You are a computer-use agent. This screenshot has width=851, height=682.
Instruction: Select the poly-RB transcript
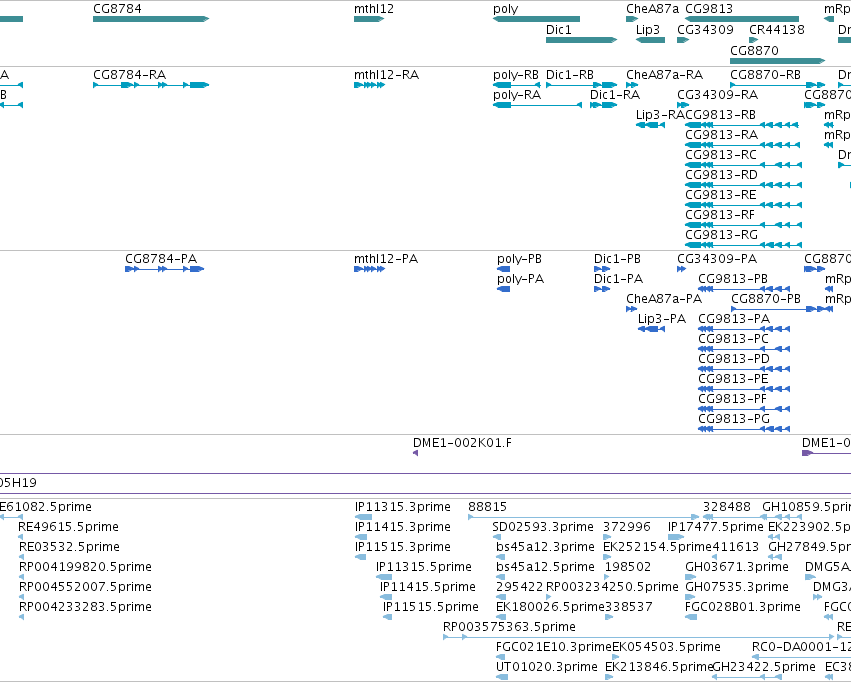pyautogui.click(x=517, y=85)
